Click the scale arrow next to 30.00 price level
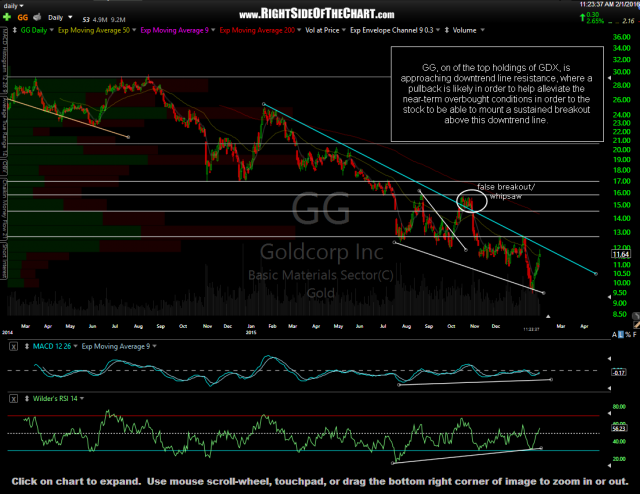The height and width of the screenshot is (494, 640). click(609, 78)
